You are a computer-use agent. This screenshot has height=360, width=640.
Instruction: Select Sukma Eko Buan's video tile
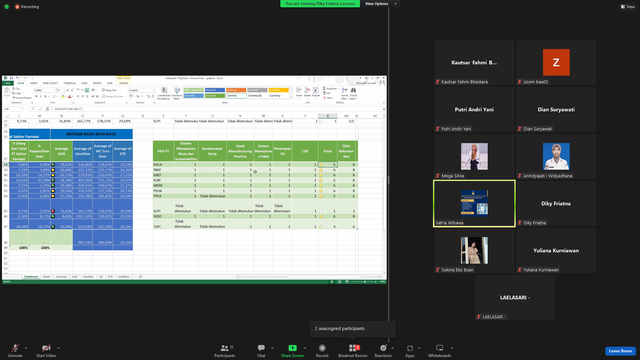[474, 251]
